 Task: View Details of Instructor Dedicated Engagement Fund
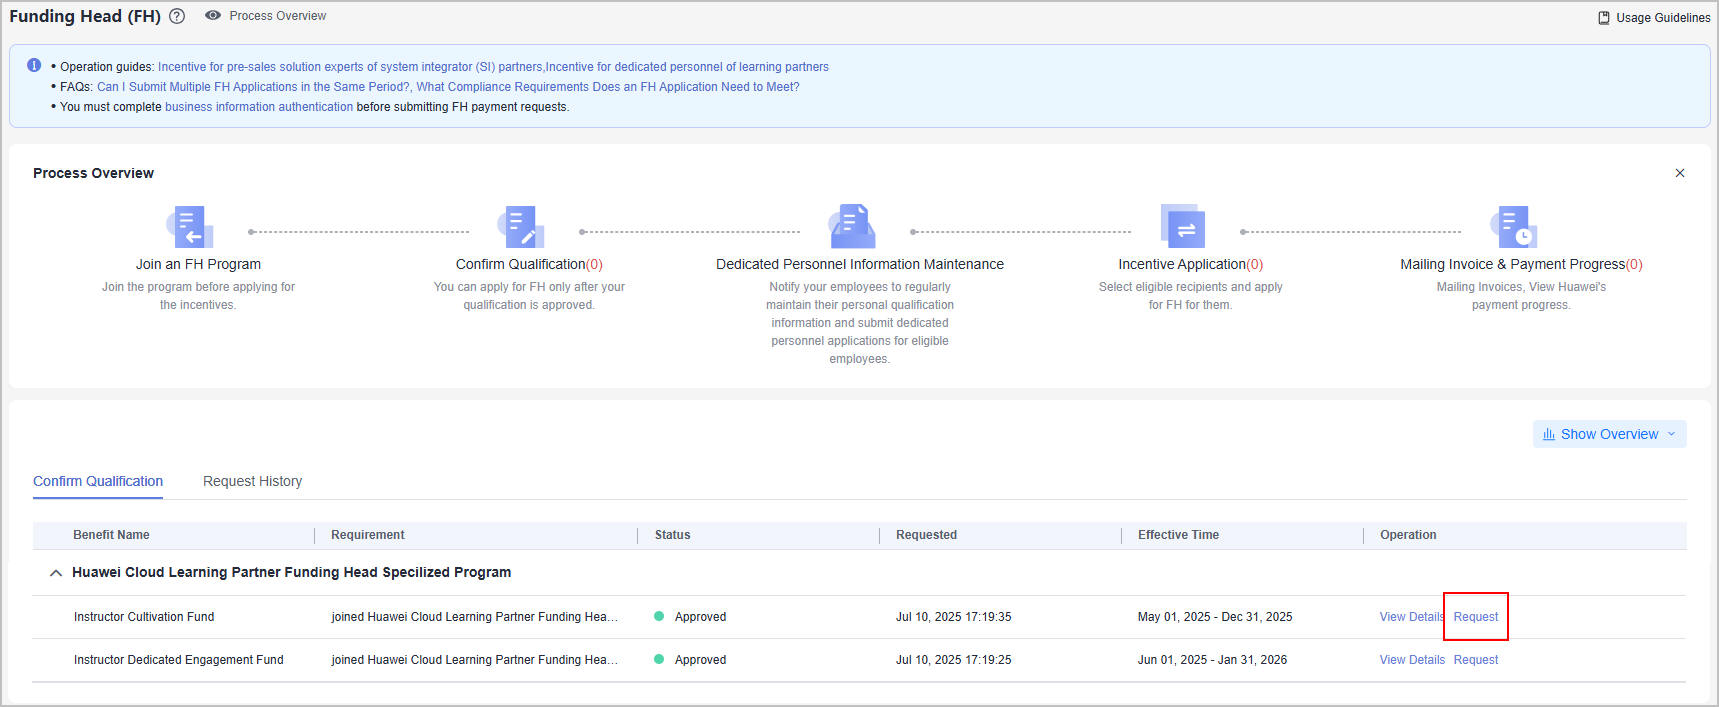[x=1411, y=660]
